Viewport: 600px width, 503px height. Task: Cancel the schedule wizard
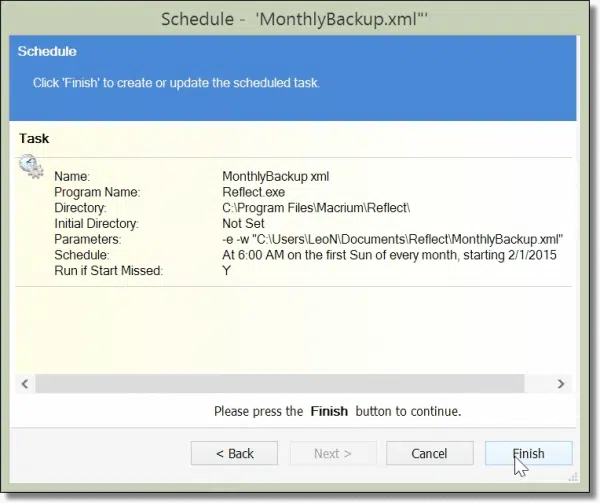[430, 454]
